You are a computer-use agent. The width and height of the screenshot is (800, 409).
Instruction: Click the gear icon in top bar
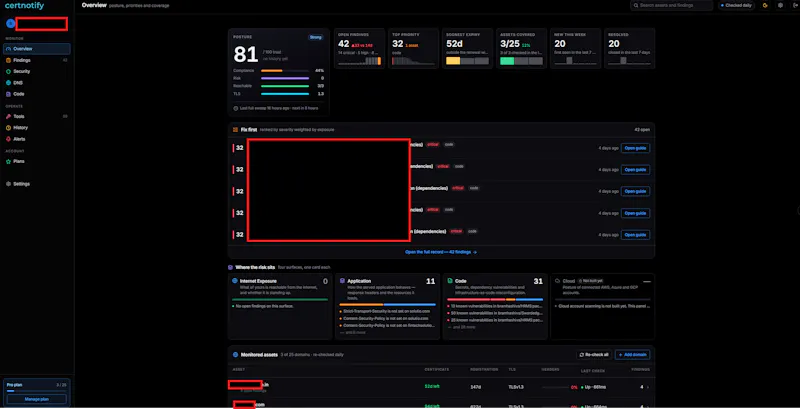[x=780, y=5]
